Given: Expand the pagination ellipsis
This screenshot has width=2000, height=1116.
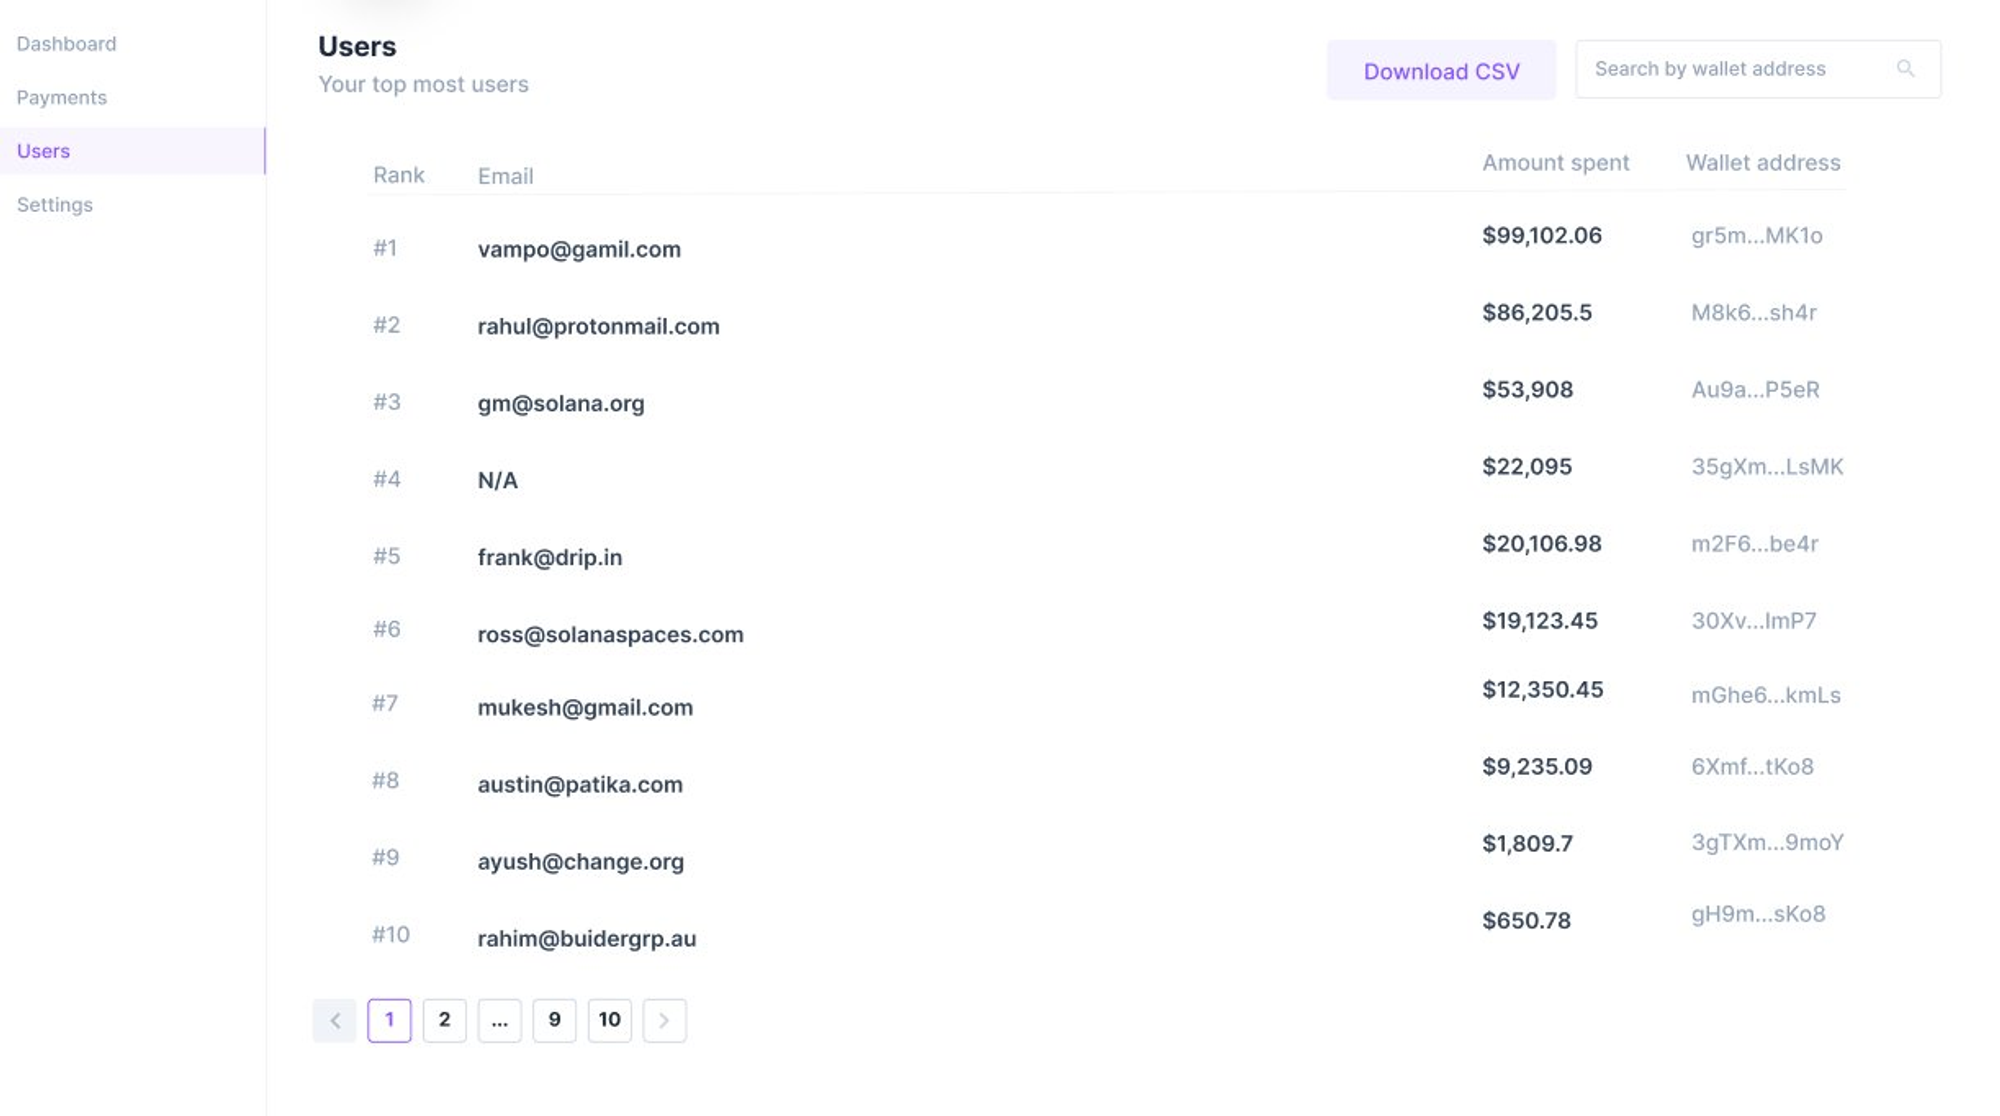Looking at the screenshot, I should (499, 1020).
